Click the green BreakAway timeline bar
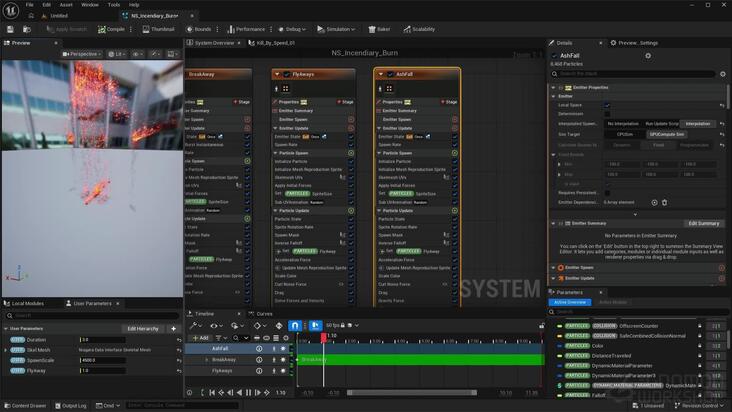732x412 pixels. [421, 360]
